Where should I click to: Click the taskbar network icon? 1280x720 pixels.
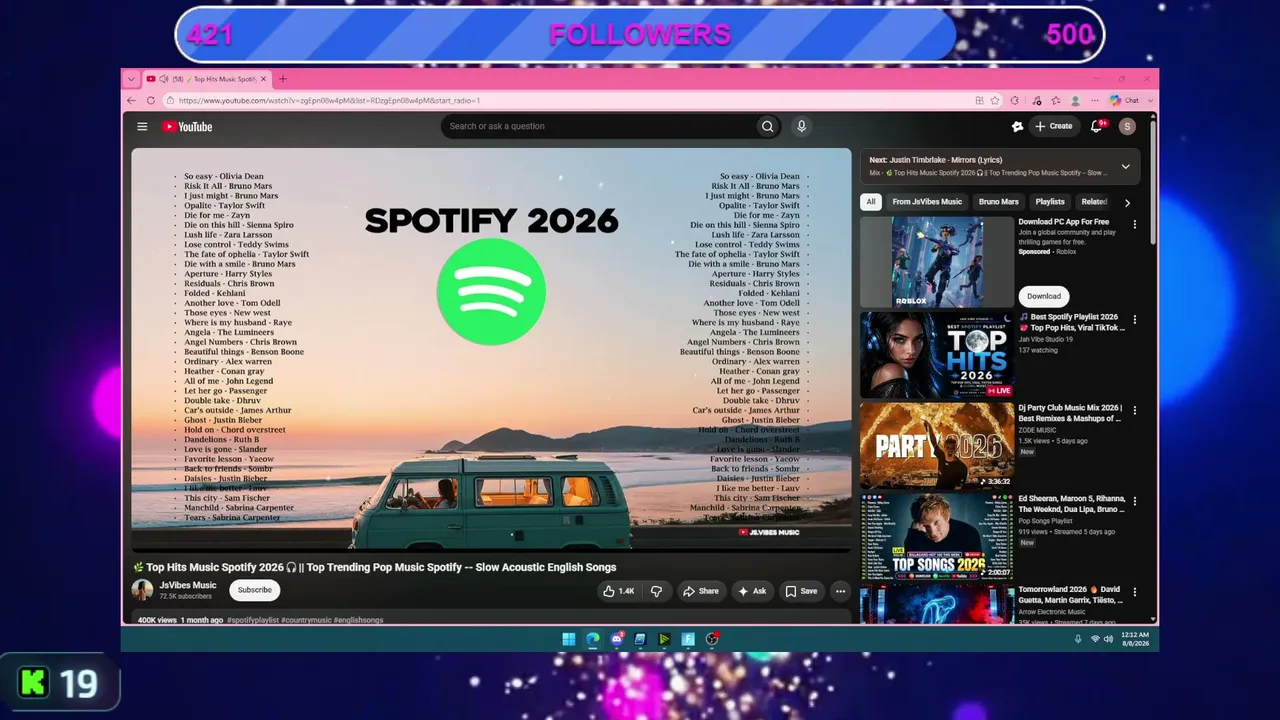click(x=1095, y=639)
